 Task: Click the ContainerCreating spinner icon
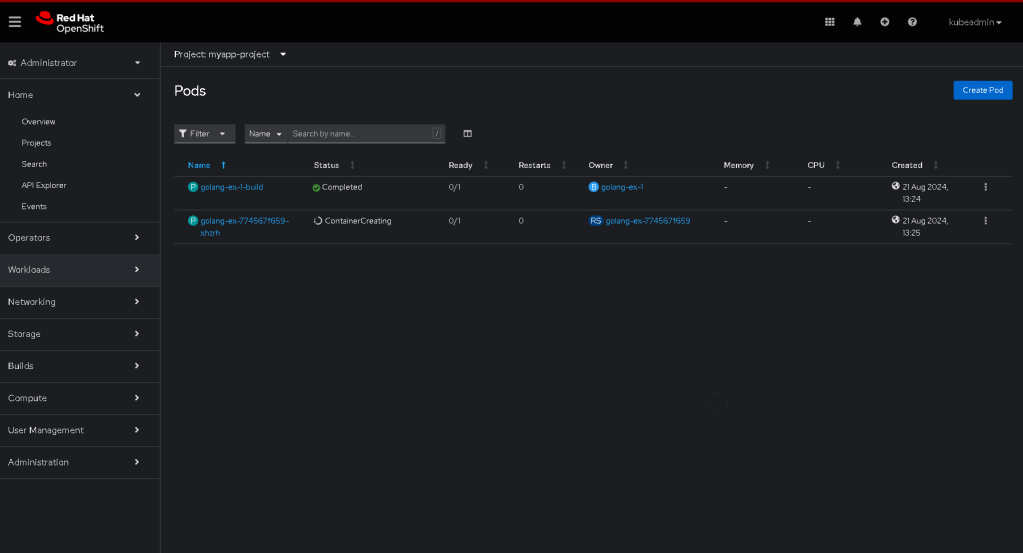pyautogui.click(x=318, y=221)
